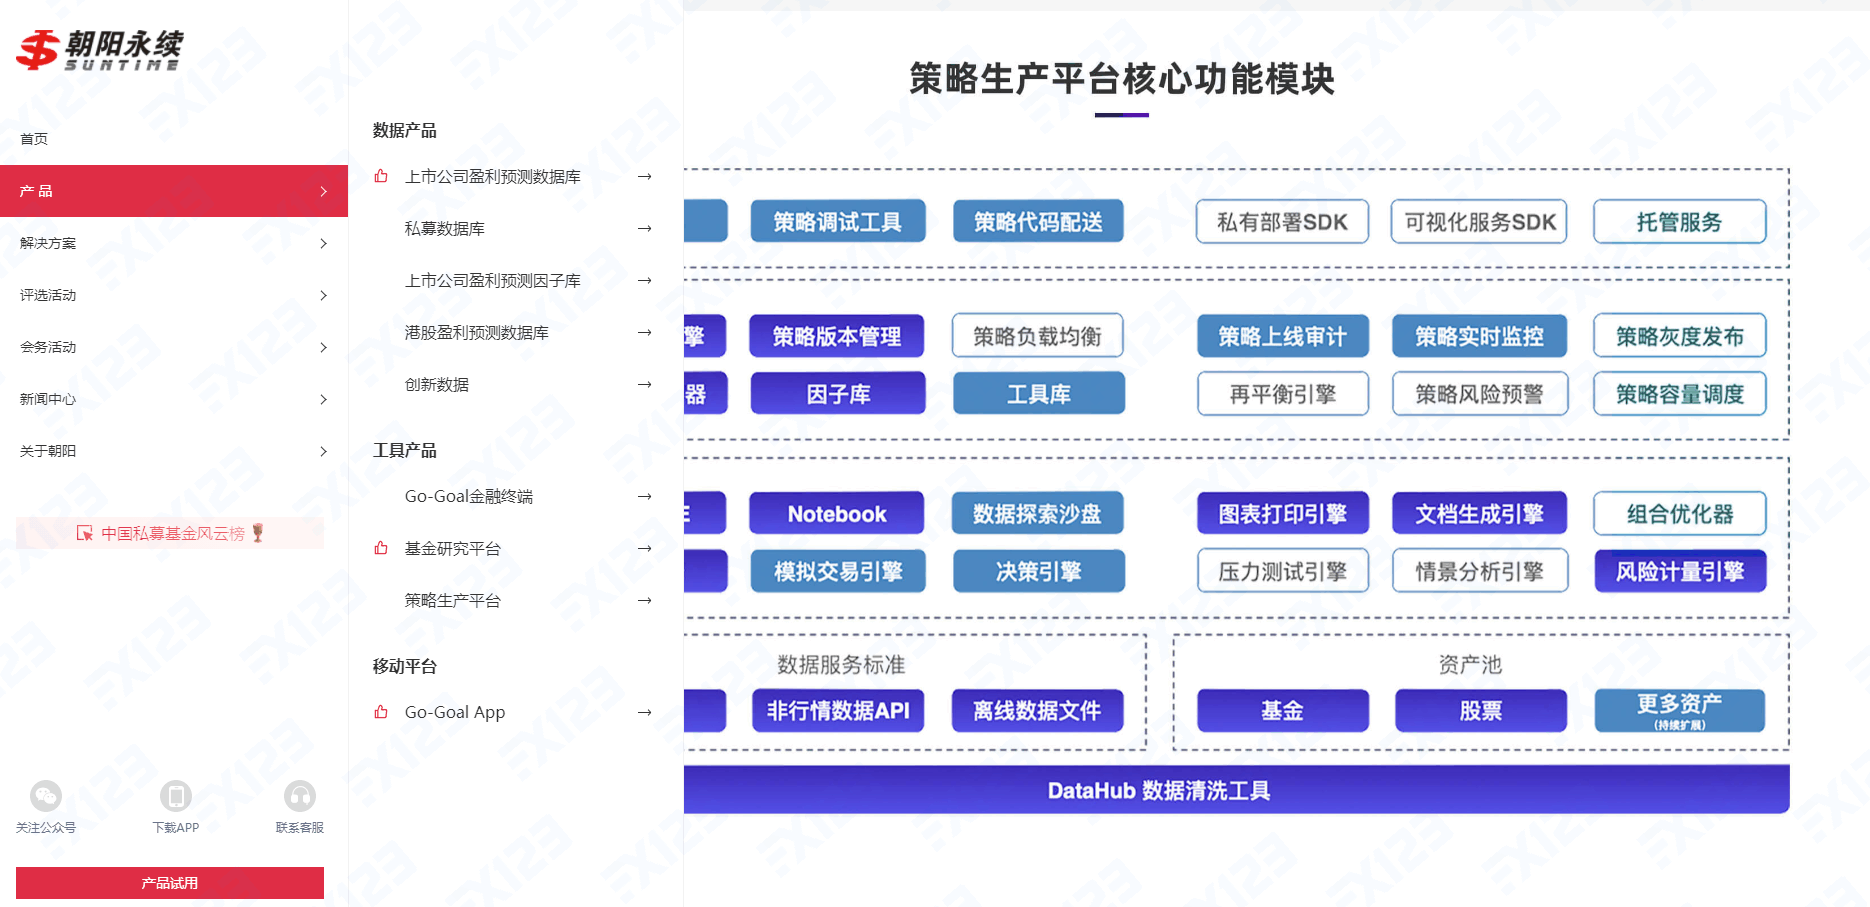Click the 移动平台 section heading
This screenshot has height=907, width=1870.
pos(405,666)
